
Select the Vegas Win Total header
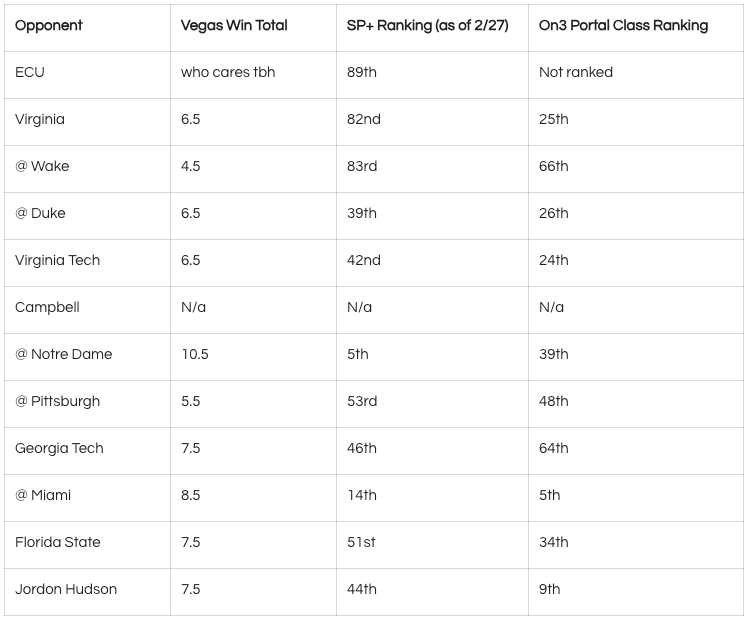253,28
